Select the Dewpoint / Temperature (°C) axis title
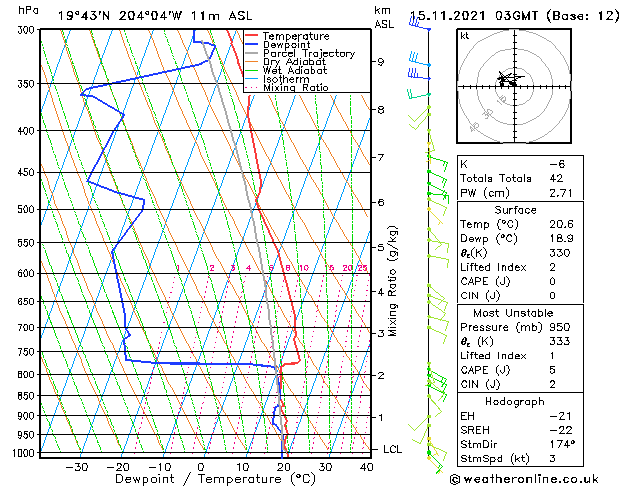The image size is (629, 486). pyautogui.click(x=215, y=479)
